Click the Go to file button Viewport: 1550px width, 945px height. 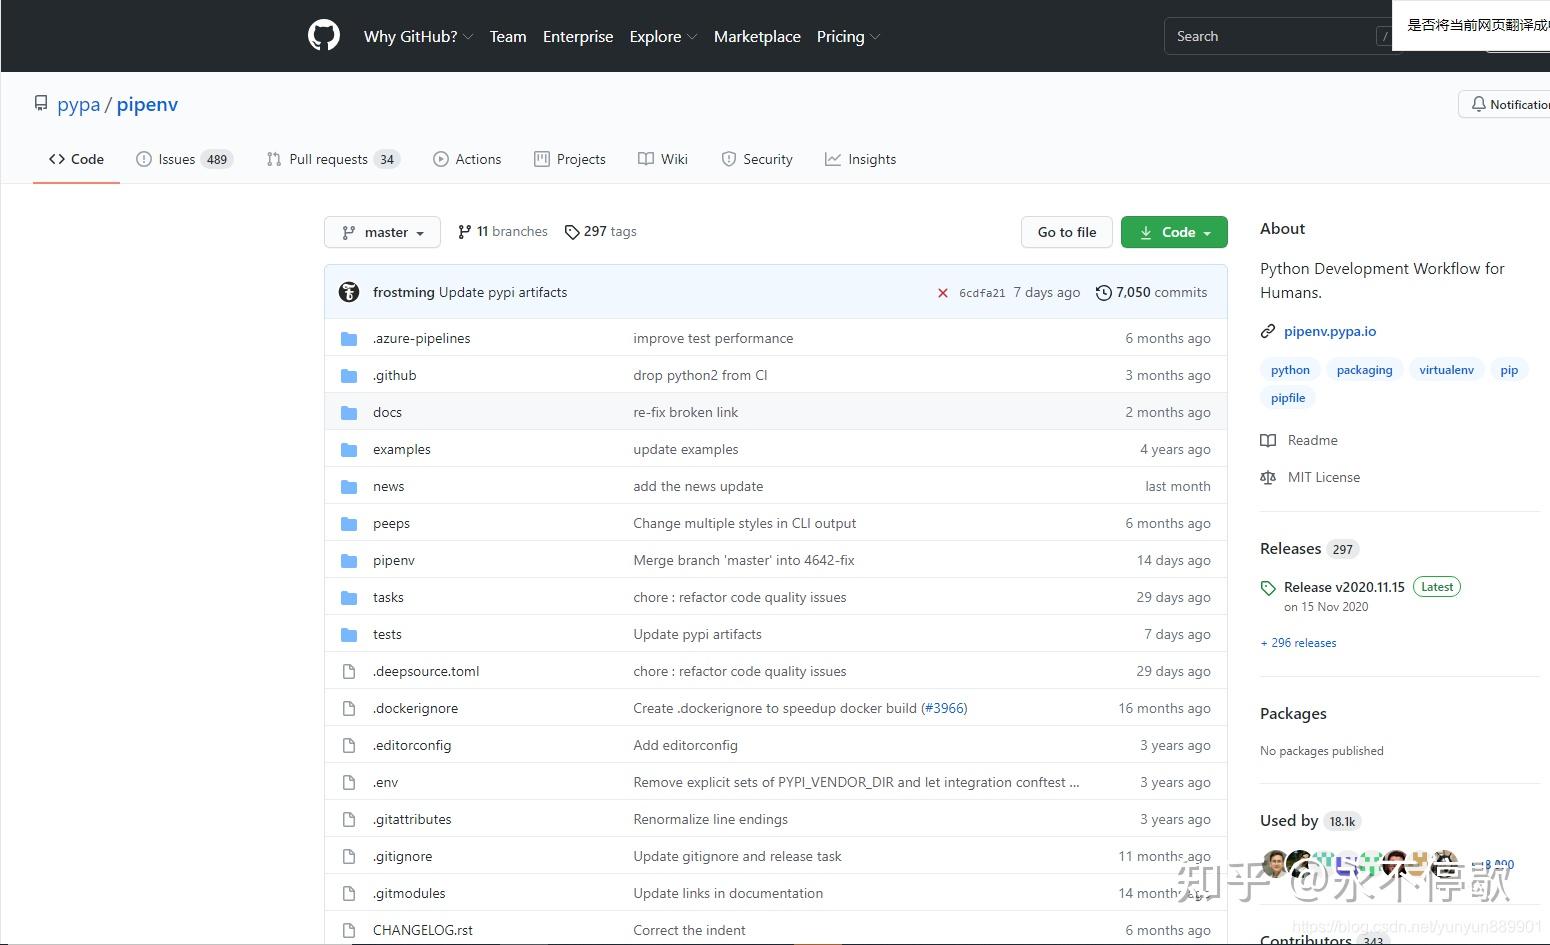point(1067,232)
